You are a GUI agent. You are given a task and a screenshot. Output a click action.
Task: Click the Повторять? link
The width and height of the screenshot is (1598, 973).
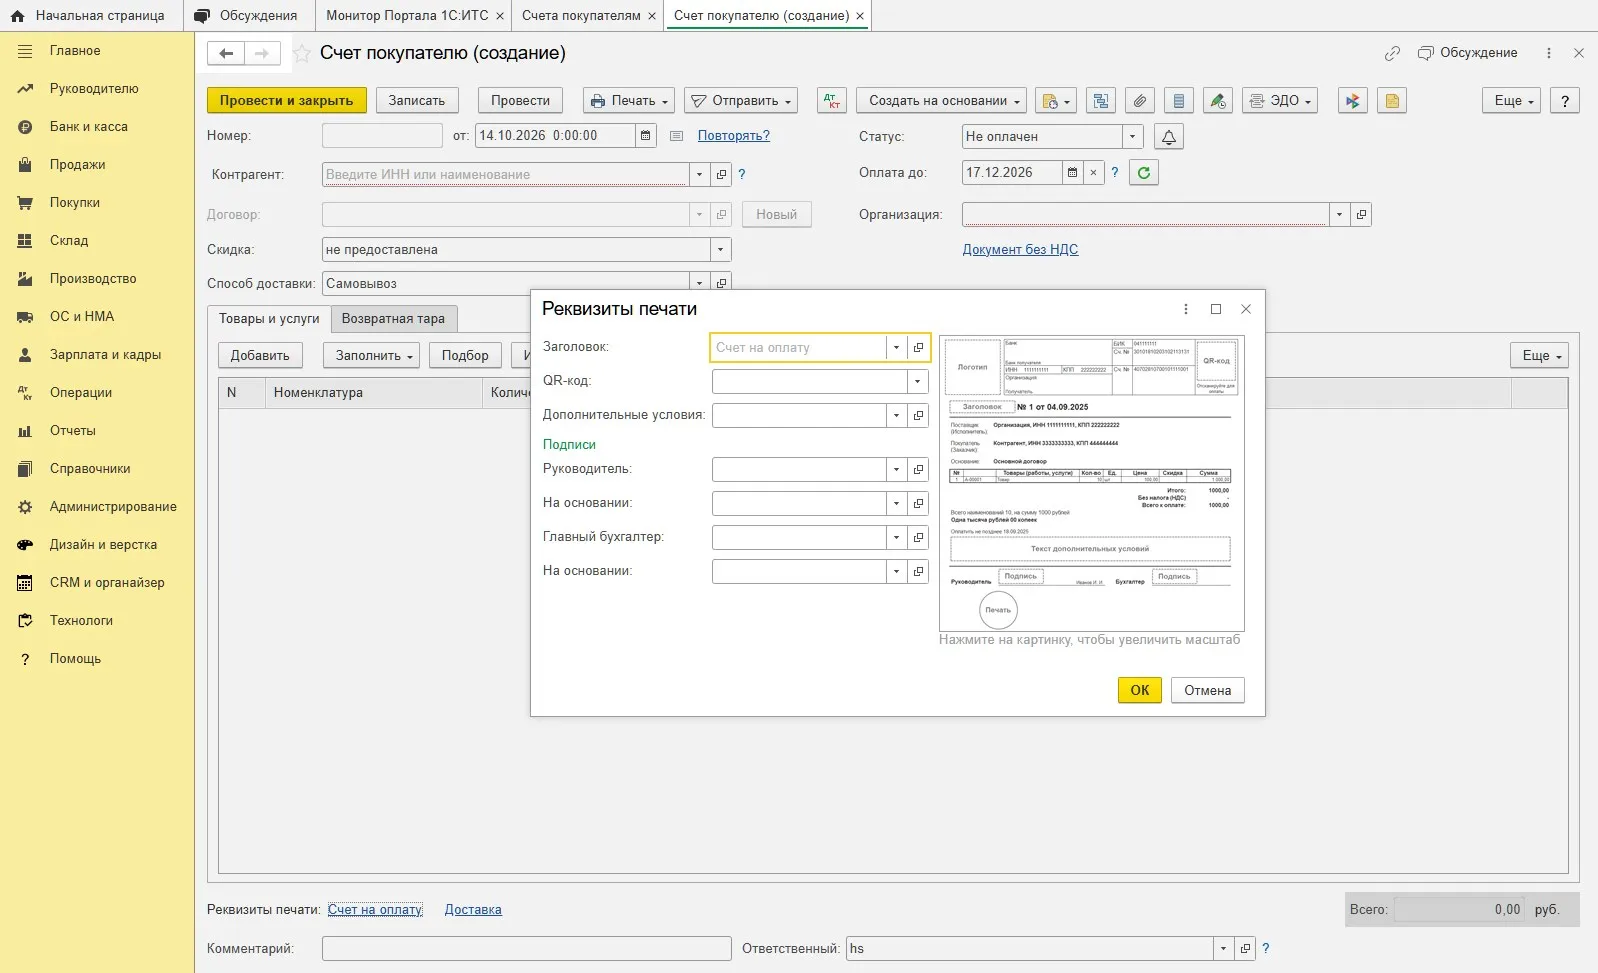coord(734,136)
